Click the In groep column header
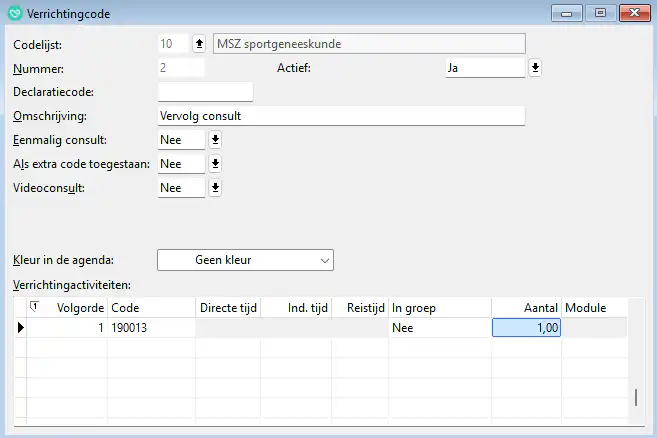Viewport: 657px width, 438px height. pos(440,308)
